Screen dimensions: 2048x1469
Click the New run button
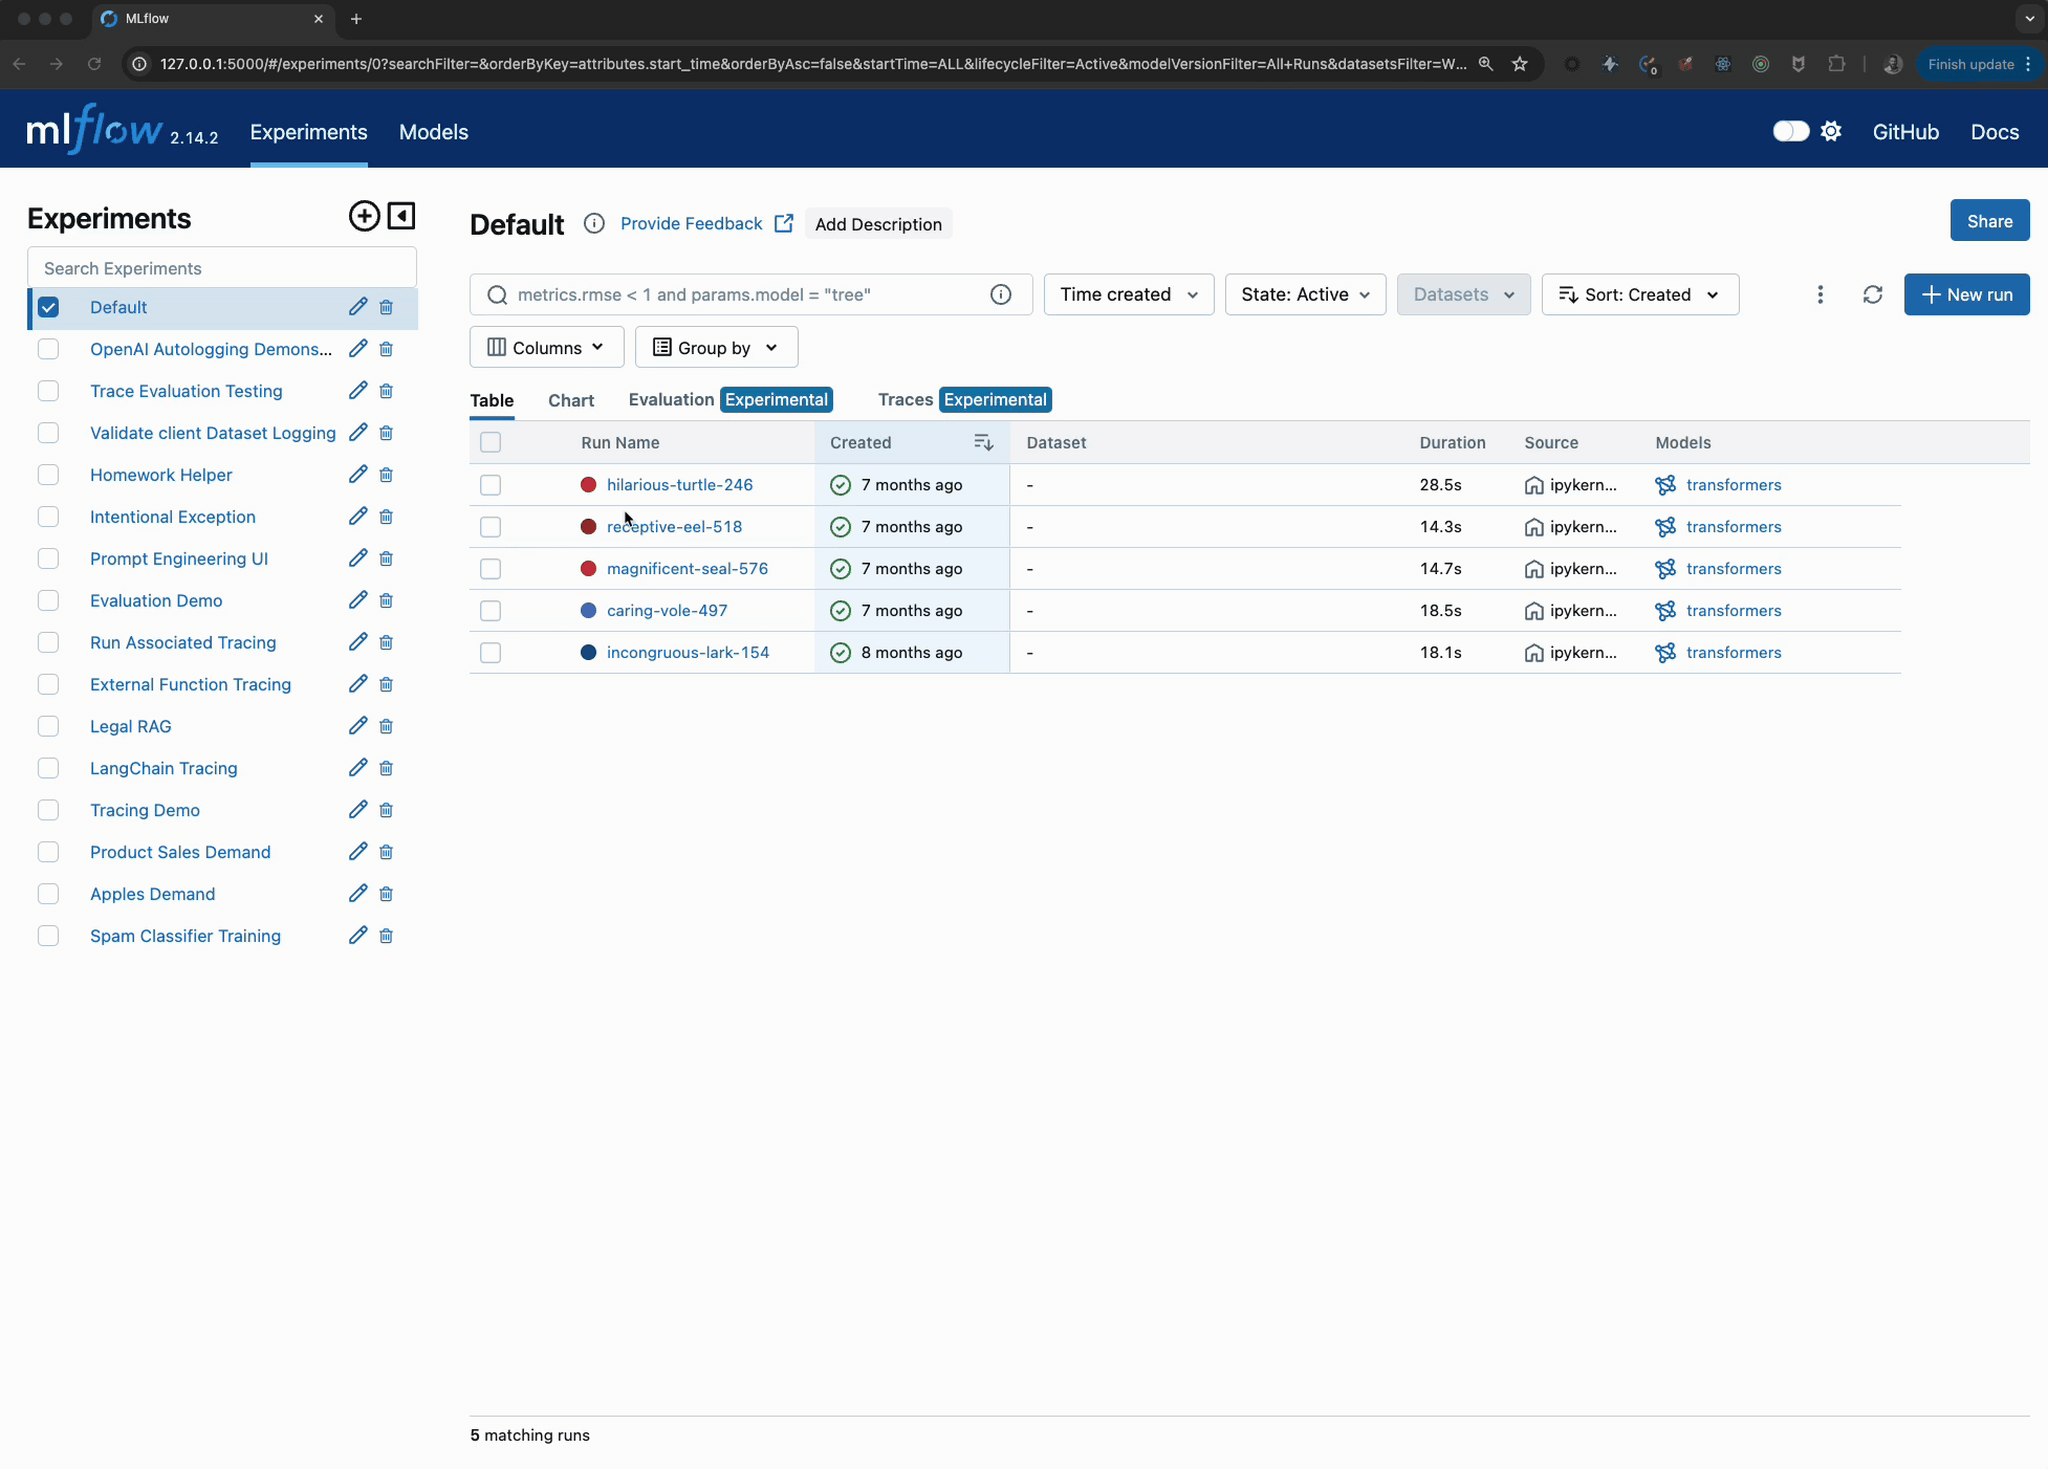(1966, 294)
